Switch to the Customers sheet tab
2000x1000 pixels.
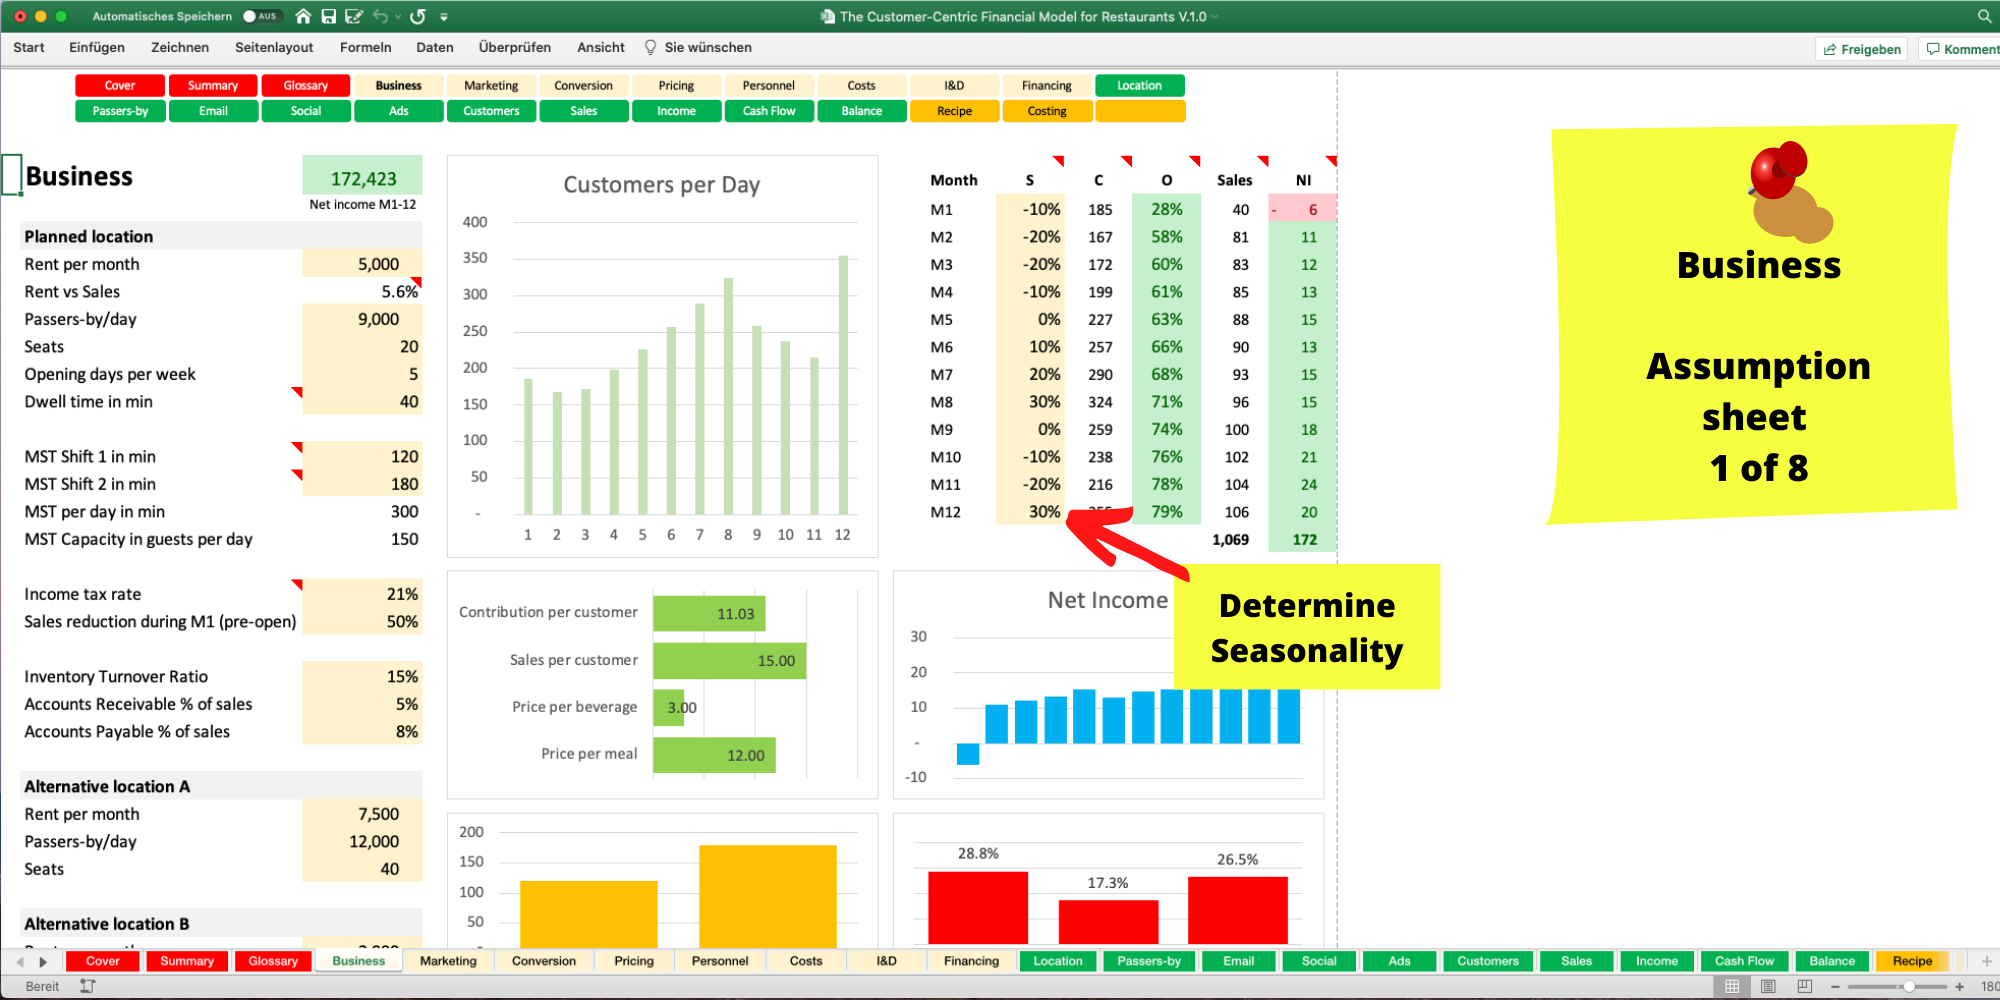click(1487, 961)
